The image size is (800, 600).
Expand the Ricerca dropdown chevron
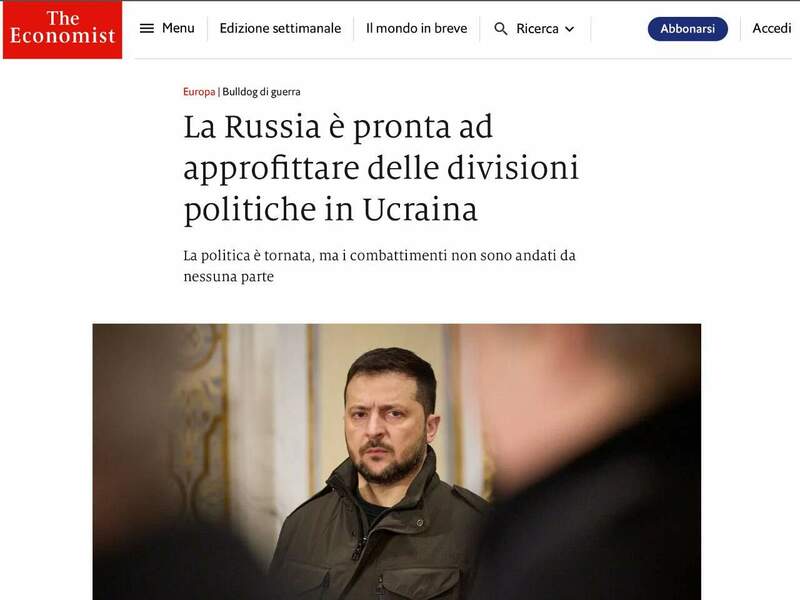[569, 29]
